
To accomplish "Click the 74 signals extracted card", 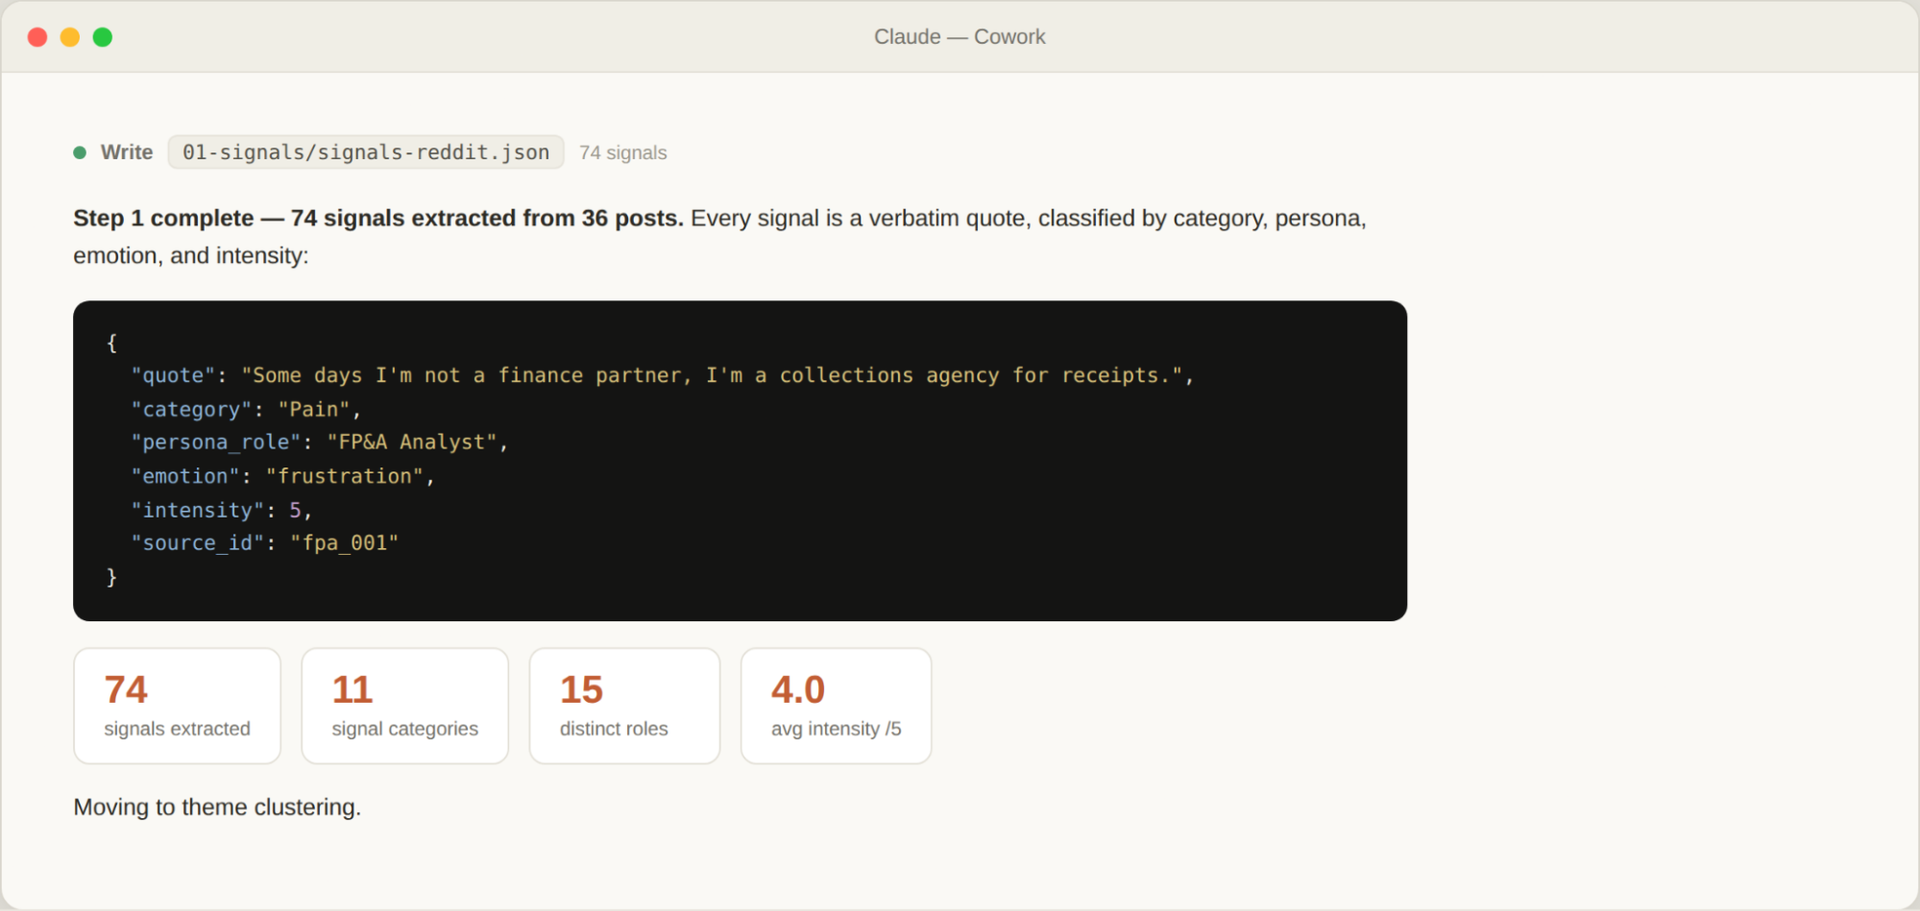I will (x=177, y=706).
